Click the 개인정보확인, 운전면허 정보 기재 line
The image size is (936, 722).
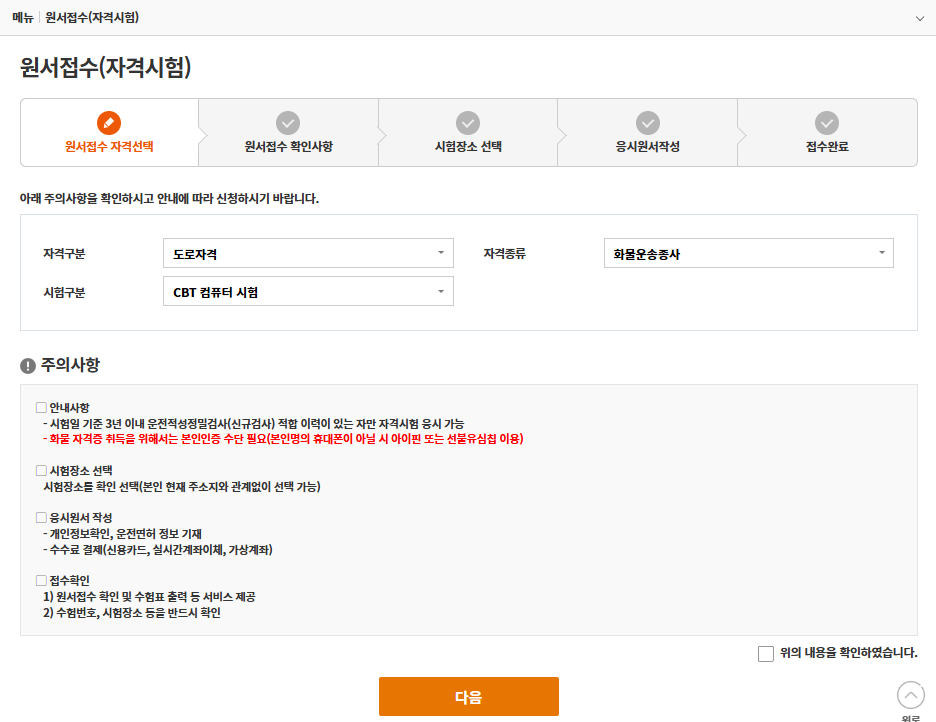[122, 533]
